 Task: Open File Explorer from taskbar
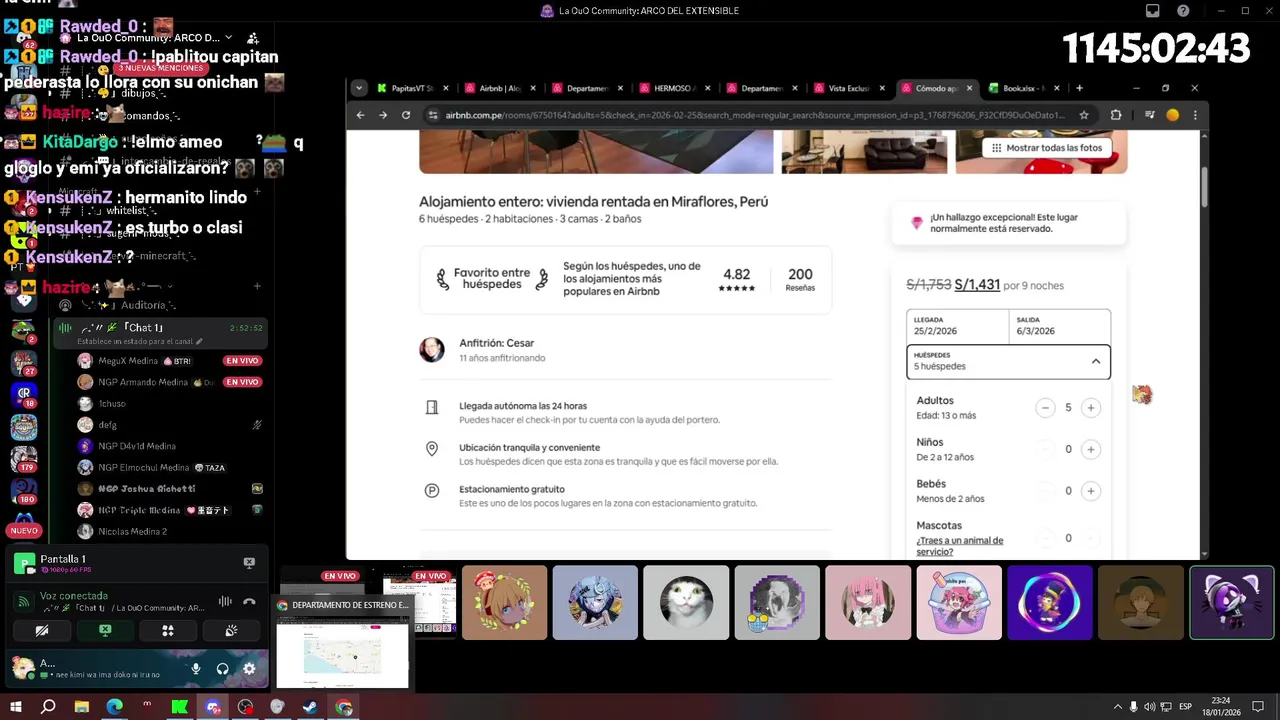[x=81, y=707]
